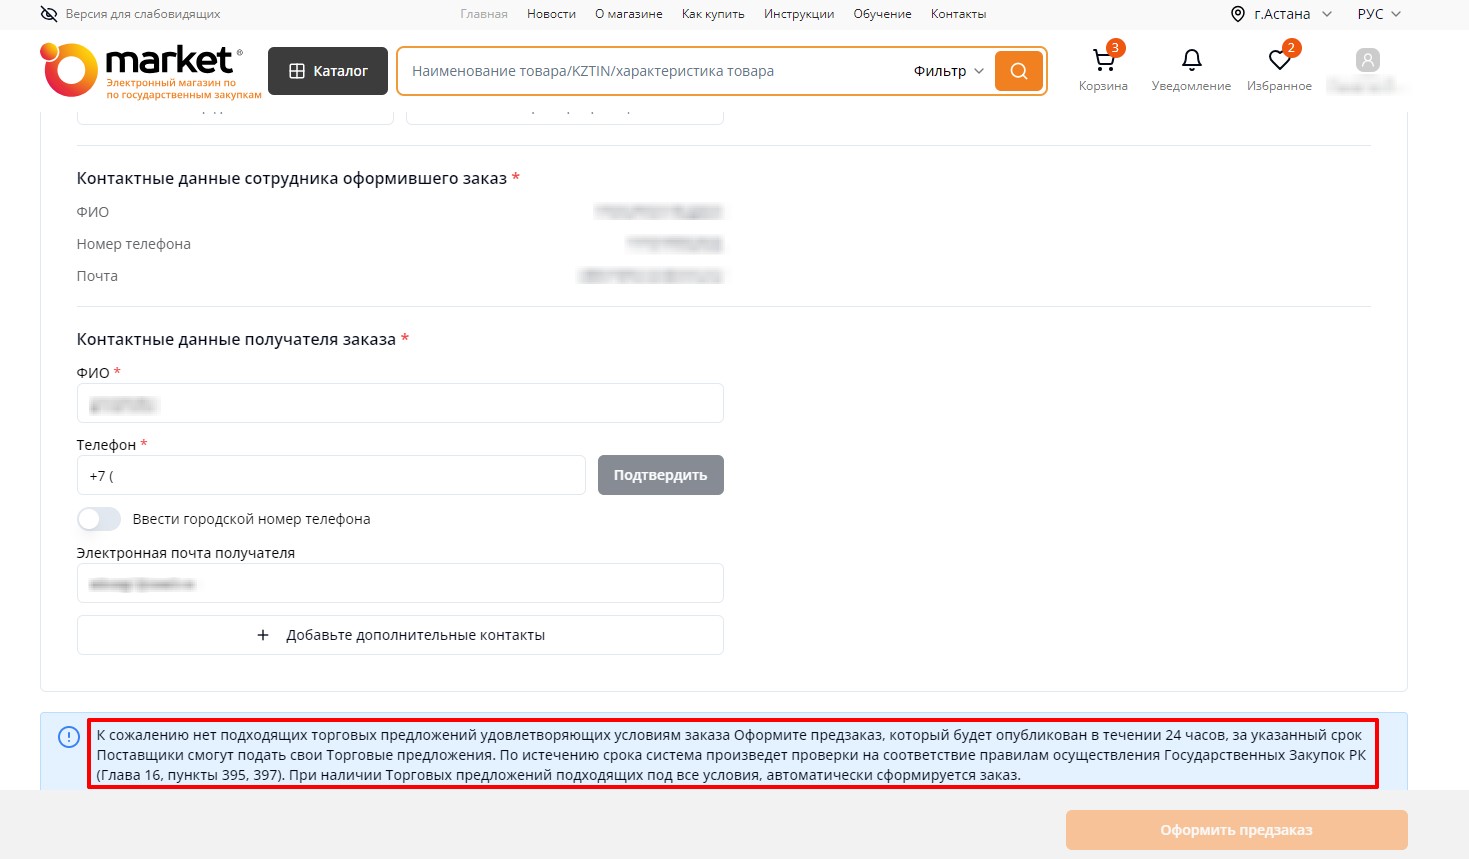
Task: Toggle the city phone number switch
Action: (x=99, y=519)
